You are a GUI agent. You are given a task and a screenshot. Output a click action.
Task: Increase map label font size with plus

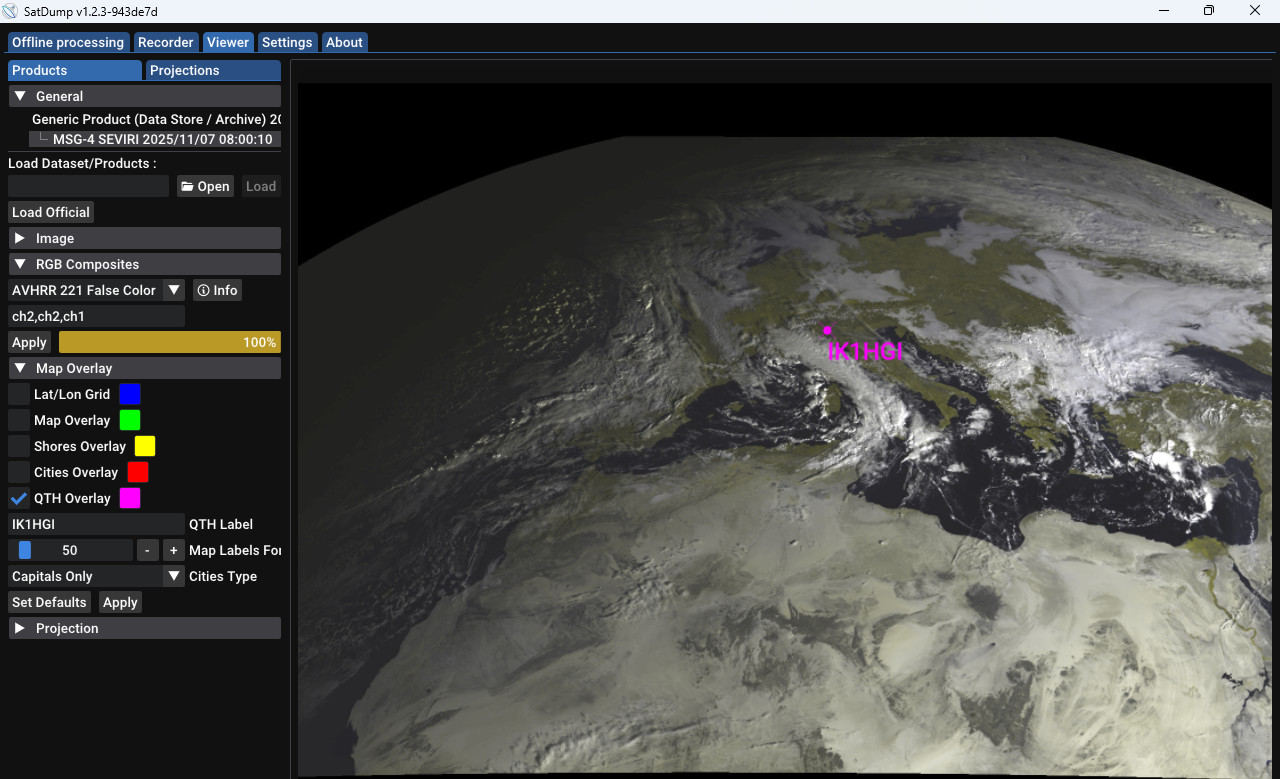(x=173, y=550)
